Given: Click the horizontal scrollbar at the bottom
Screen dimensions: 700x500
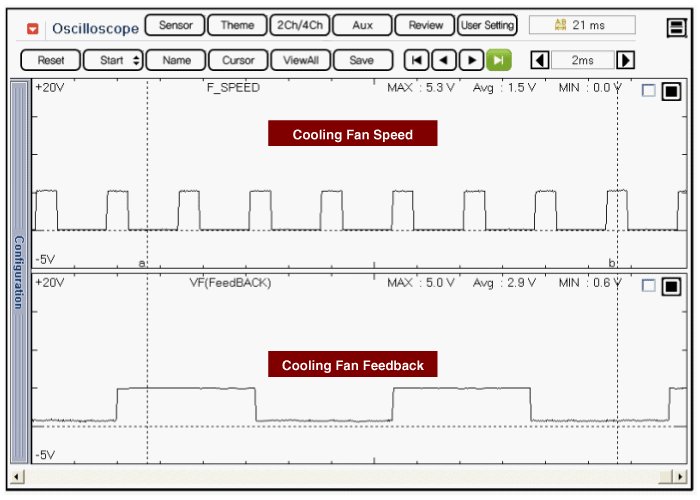Looking at the screenshot, I should click(350, 475).
